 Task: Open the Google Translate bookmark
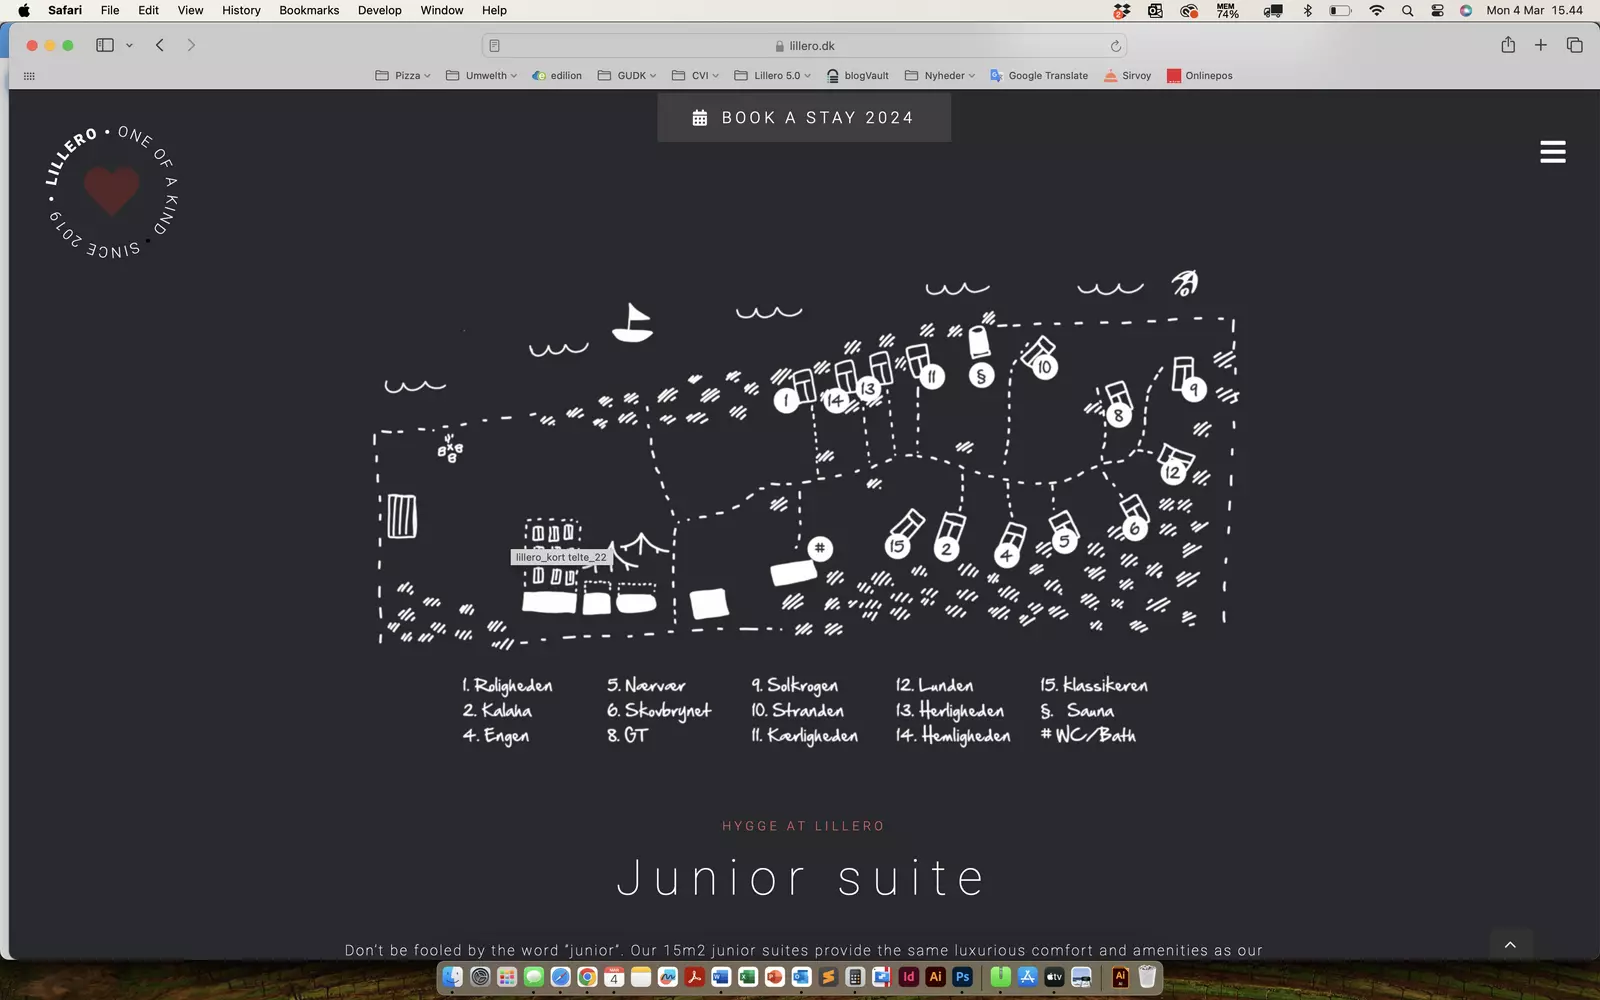[x=1039, y=76]
